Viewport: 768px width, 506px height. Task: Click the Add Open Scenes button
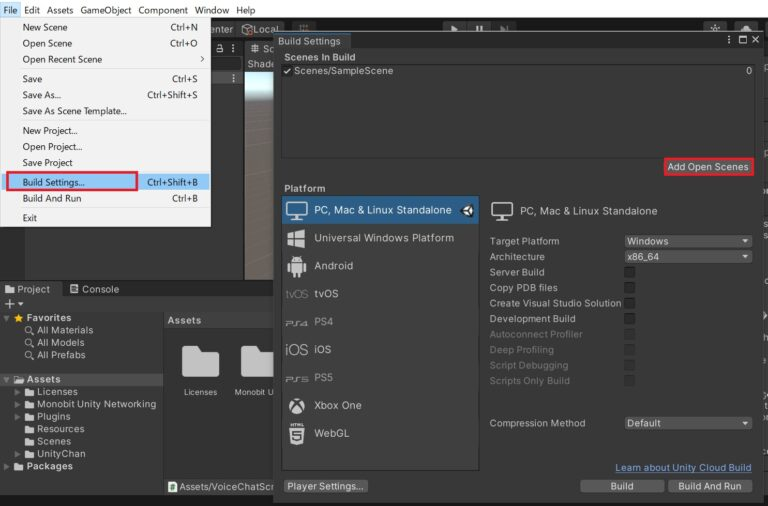pos(708,167)
